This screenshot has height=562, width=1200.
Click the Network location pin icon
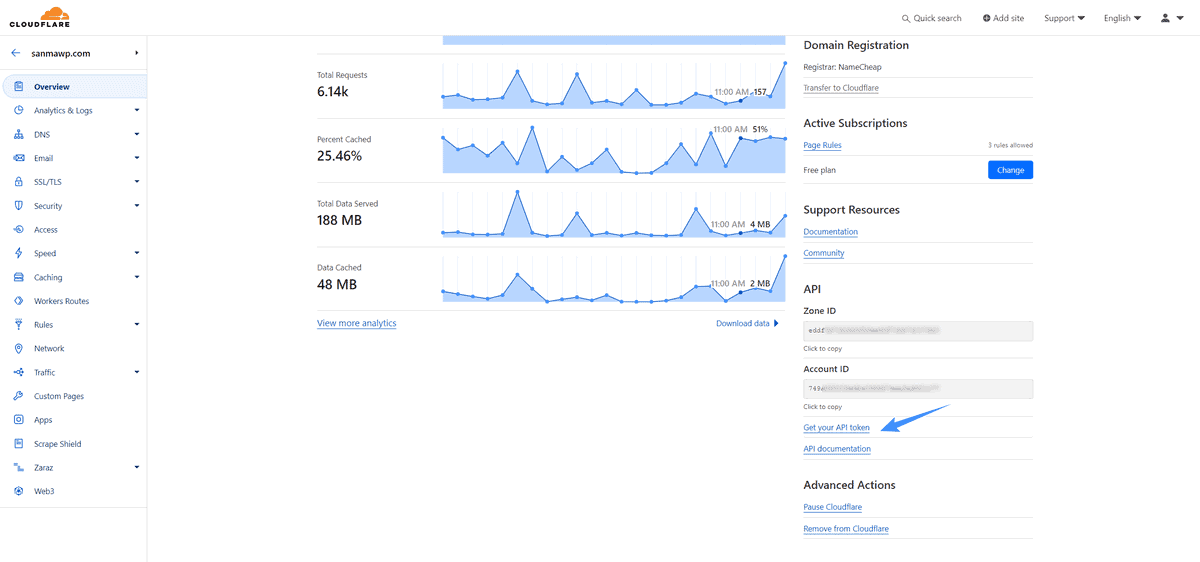click(19, 349)
